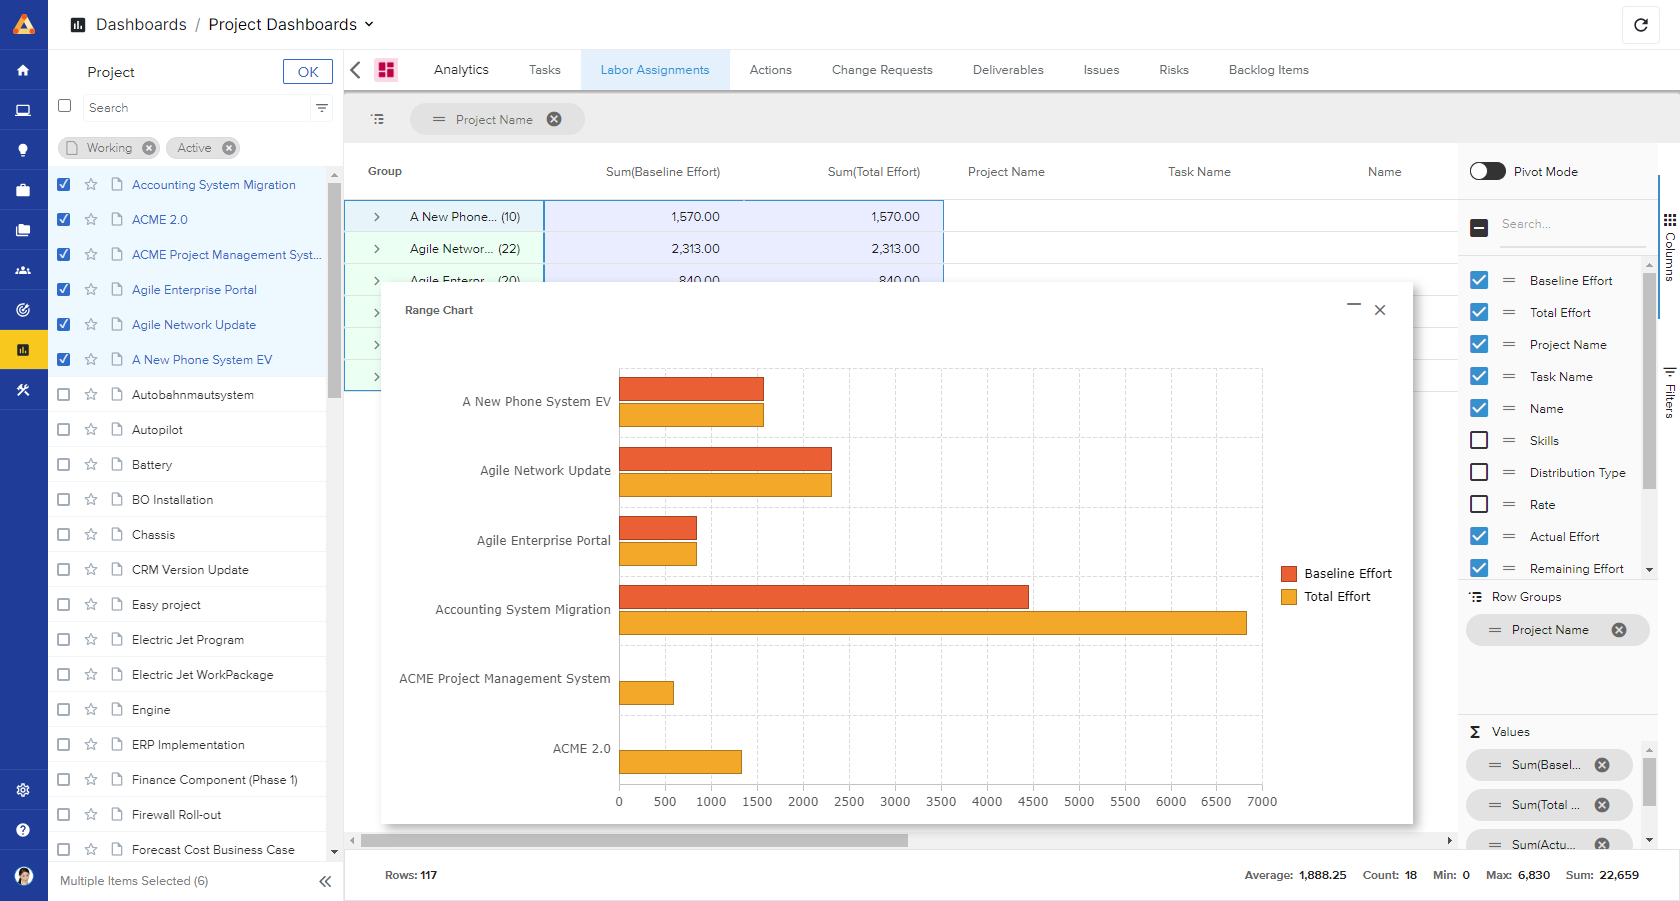Open the Columns side tab
The image size is (1680, 901).
click(x=1669, y=247)
